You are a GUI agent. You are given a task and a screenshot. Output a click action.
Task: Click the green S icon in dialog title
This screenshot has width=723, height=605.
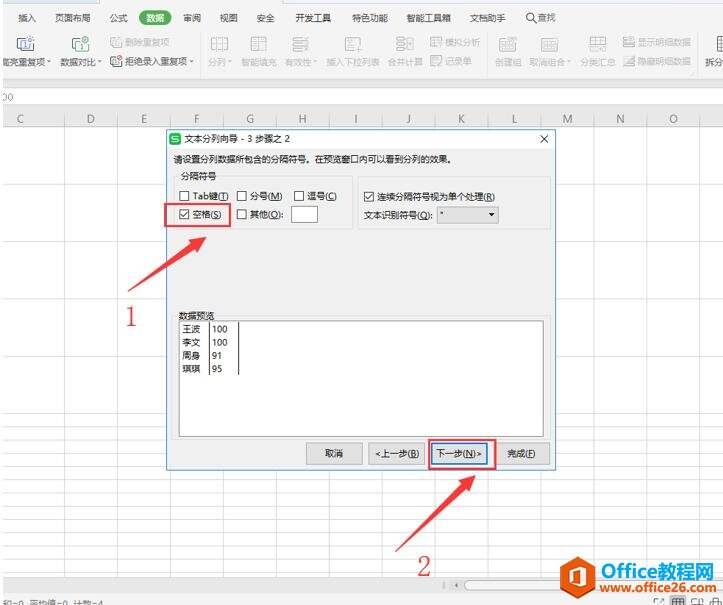click(x=175, y=139)
